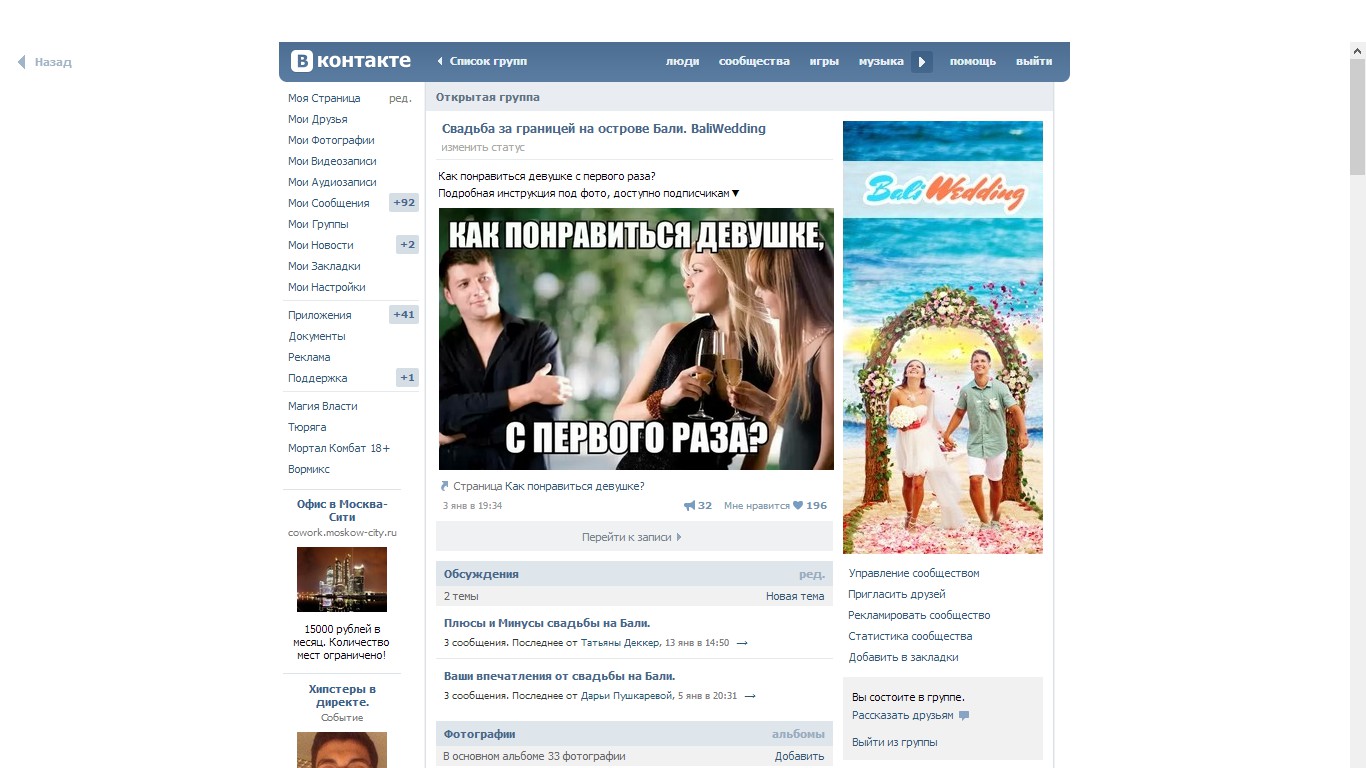The height and width of the screenshot is (768, 1366).
Task: Open игры in the top navigation
Action: coord(824,62)
